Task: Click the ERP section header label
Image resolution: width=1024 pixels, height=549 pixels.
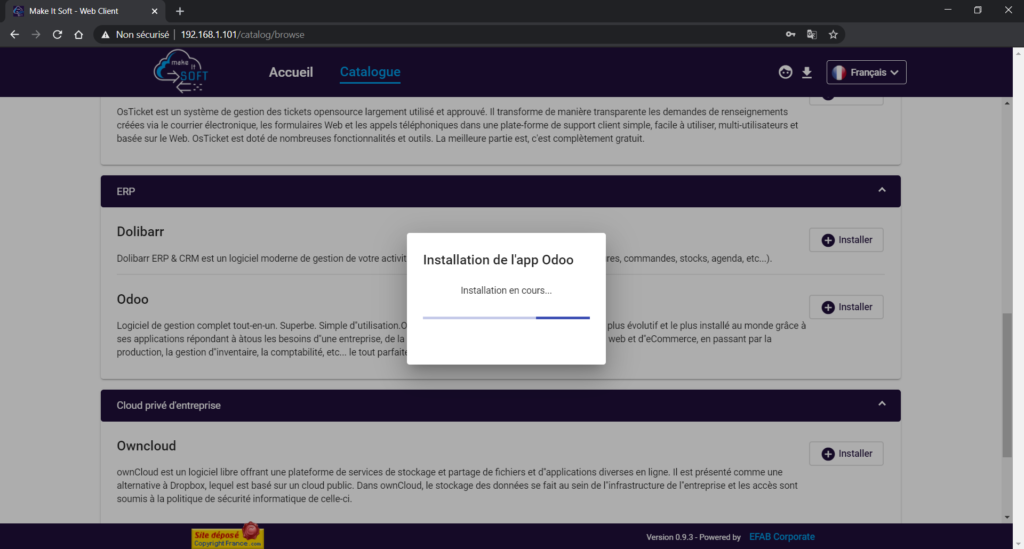Action: [x=125, y=191]
